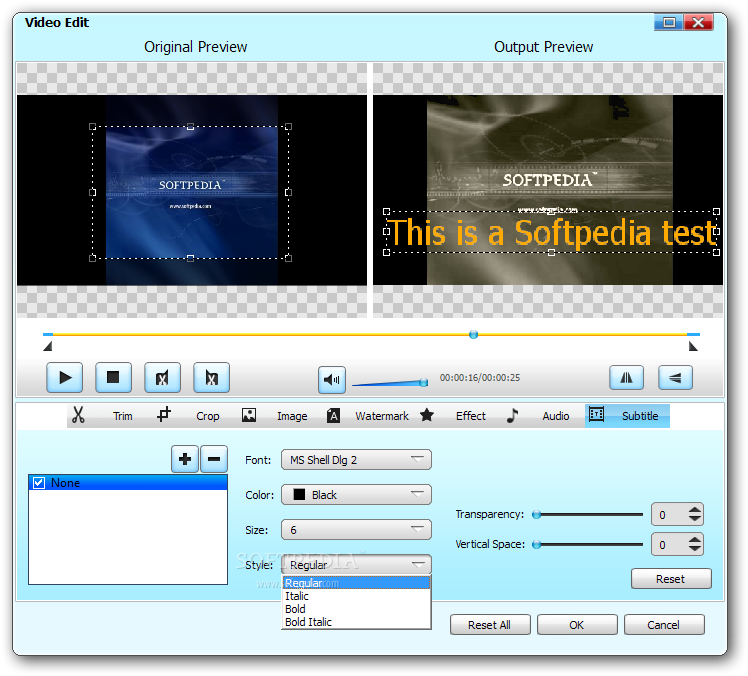Add a subtitle with plus button

pyautogui.click(x=185, y=459)
